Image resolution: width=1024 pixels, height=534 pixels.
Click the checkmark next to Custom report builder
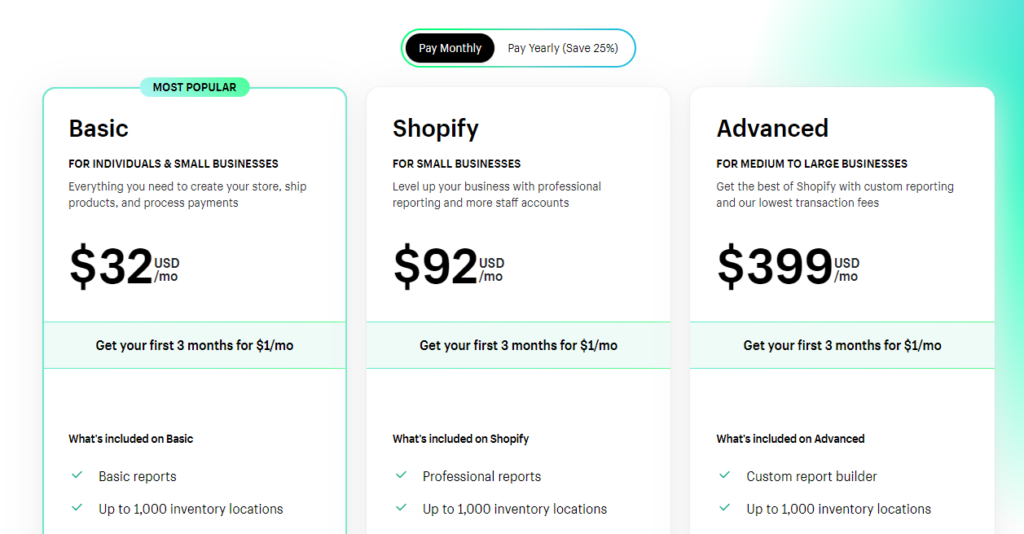point(725,475)
